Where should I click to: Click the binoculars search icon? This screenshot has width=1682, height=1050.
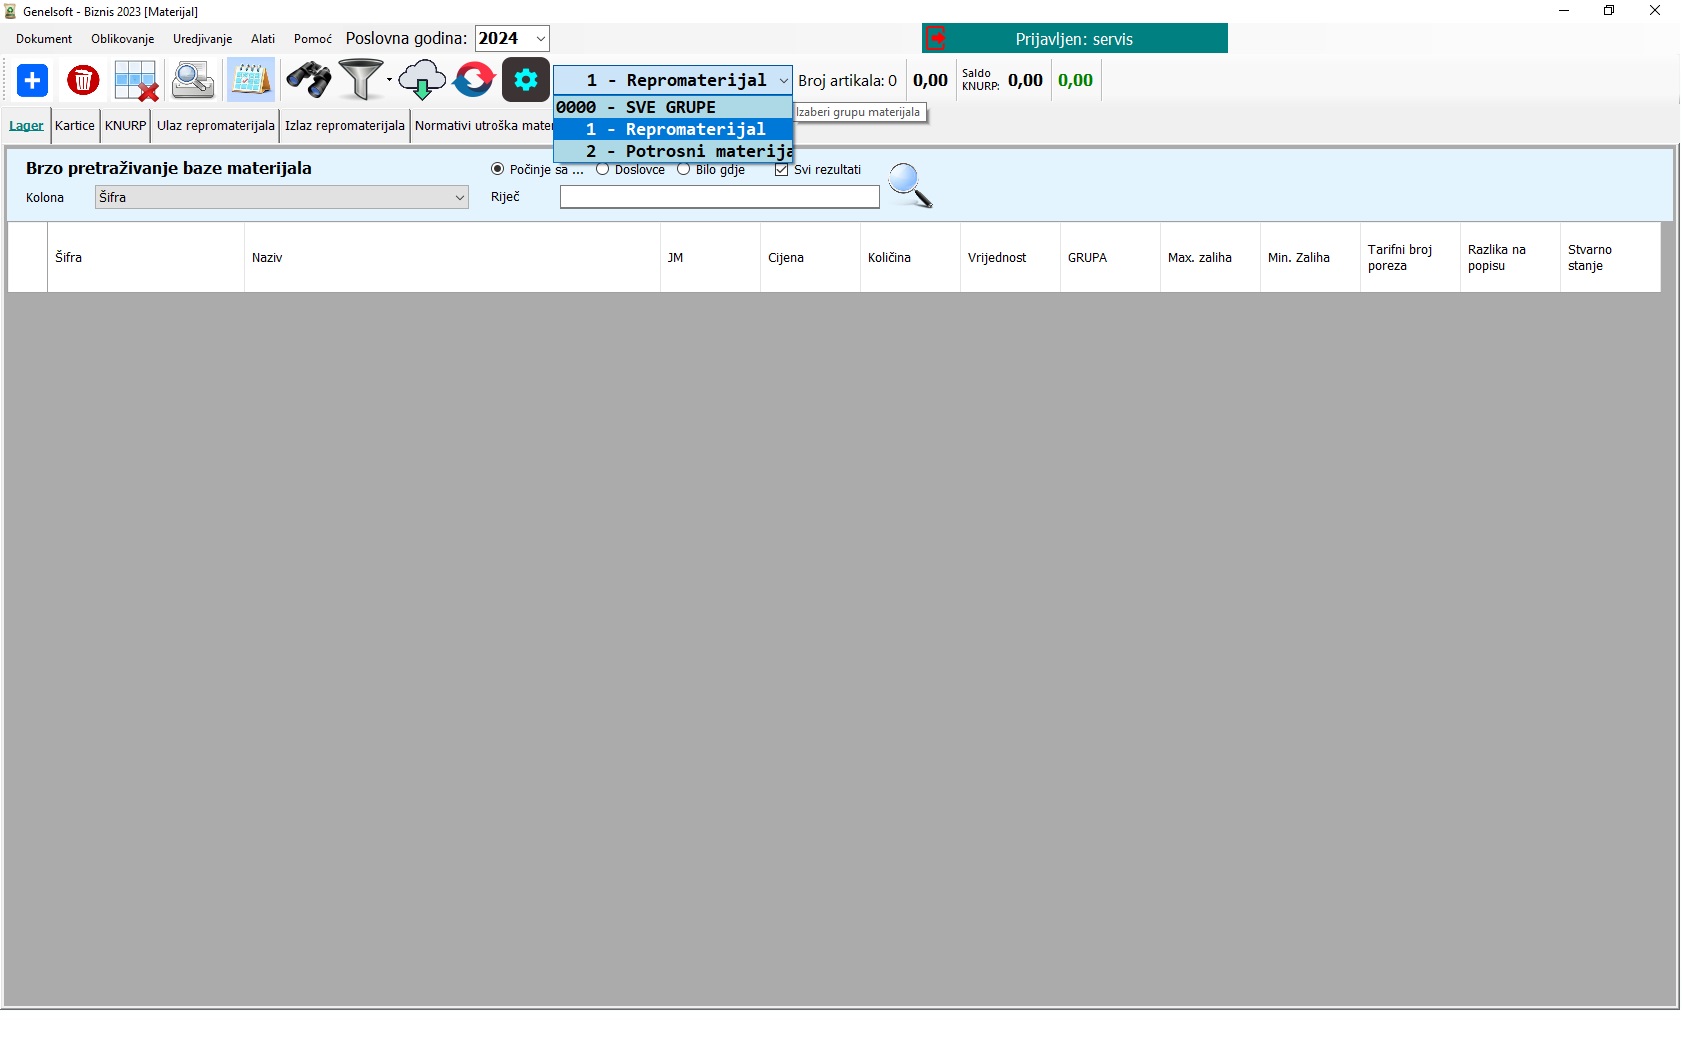click(308, 80)
